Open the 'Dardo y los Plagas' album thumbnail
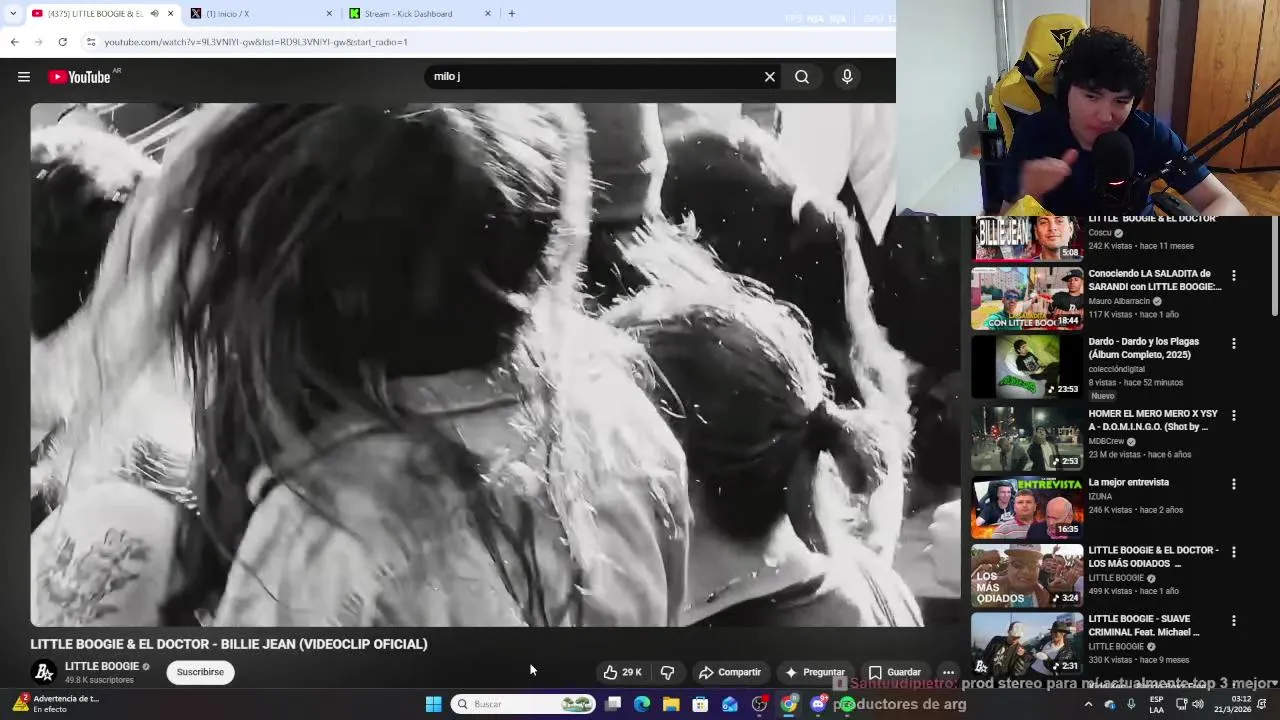Viewport: 1280px width, 720px height. pos(1027,366)
